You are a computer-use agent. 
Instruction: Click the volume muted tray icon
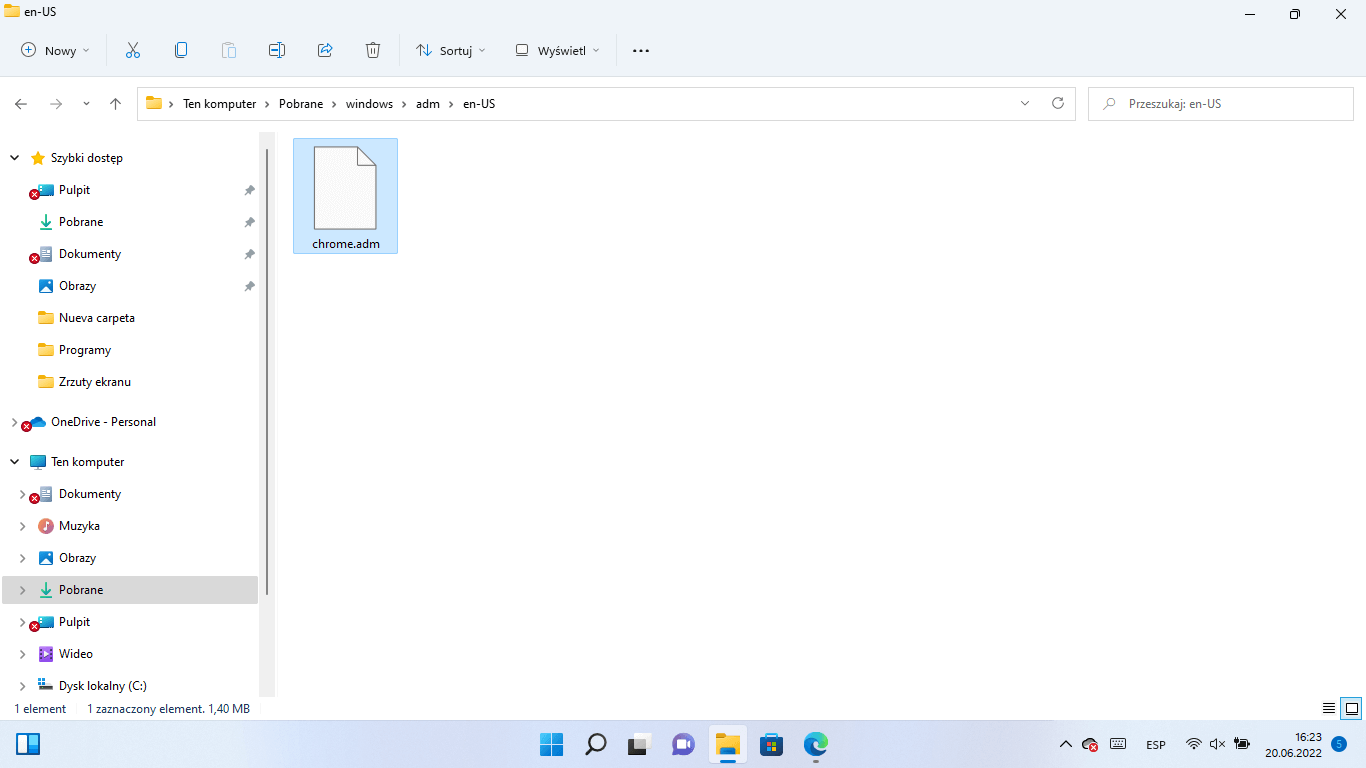(x=1217, y=744)
